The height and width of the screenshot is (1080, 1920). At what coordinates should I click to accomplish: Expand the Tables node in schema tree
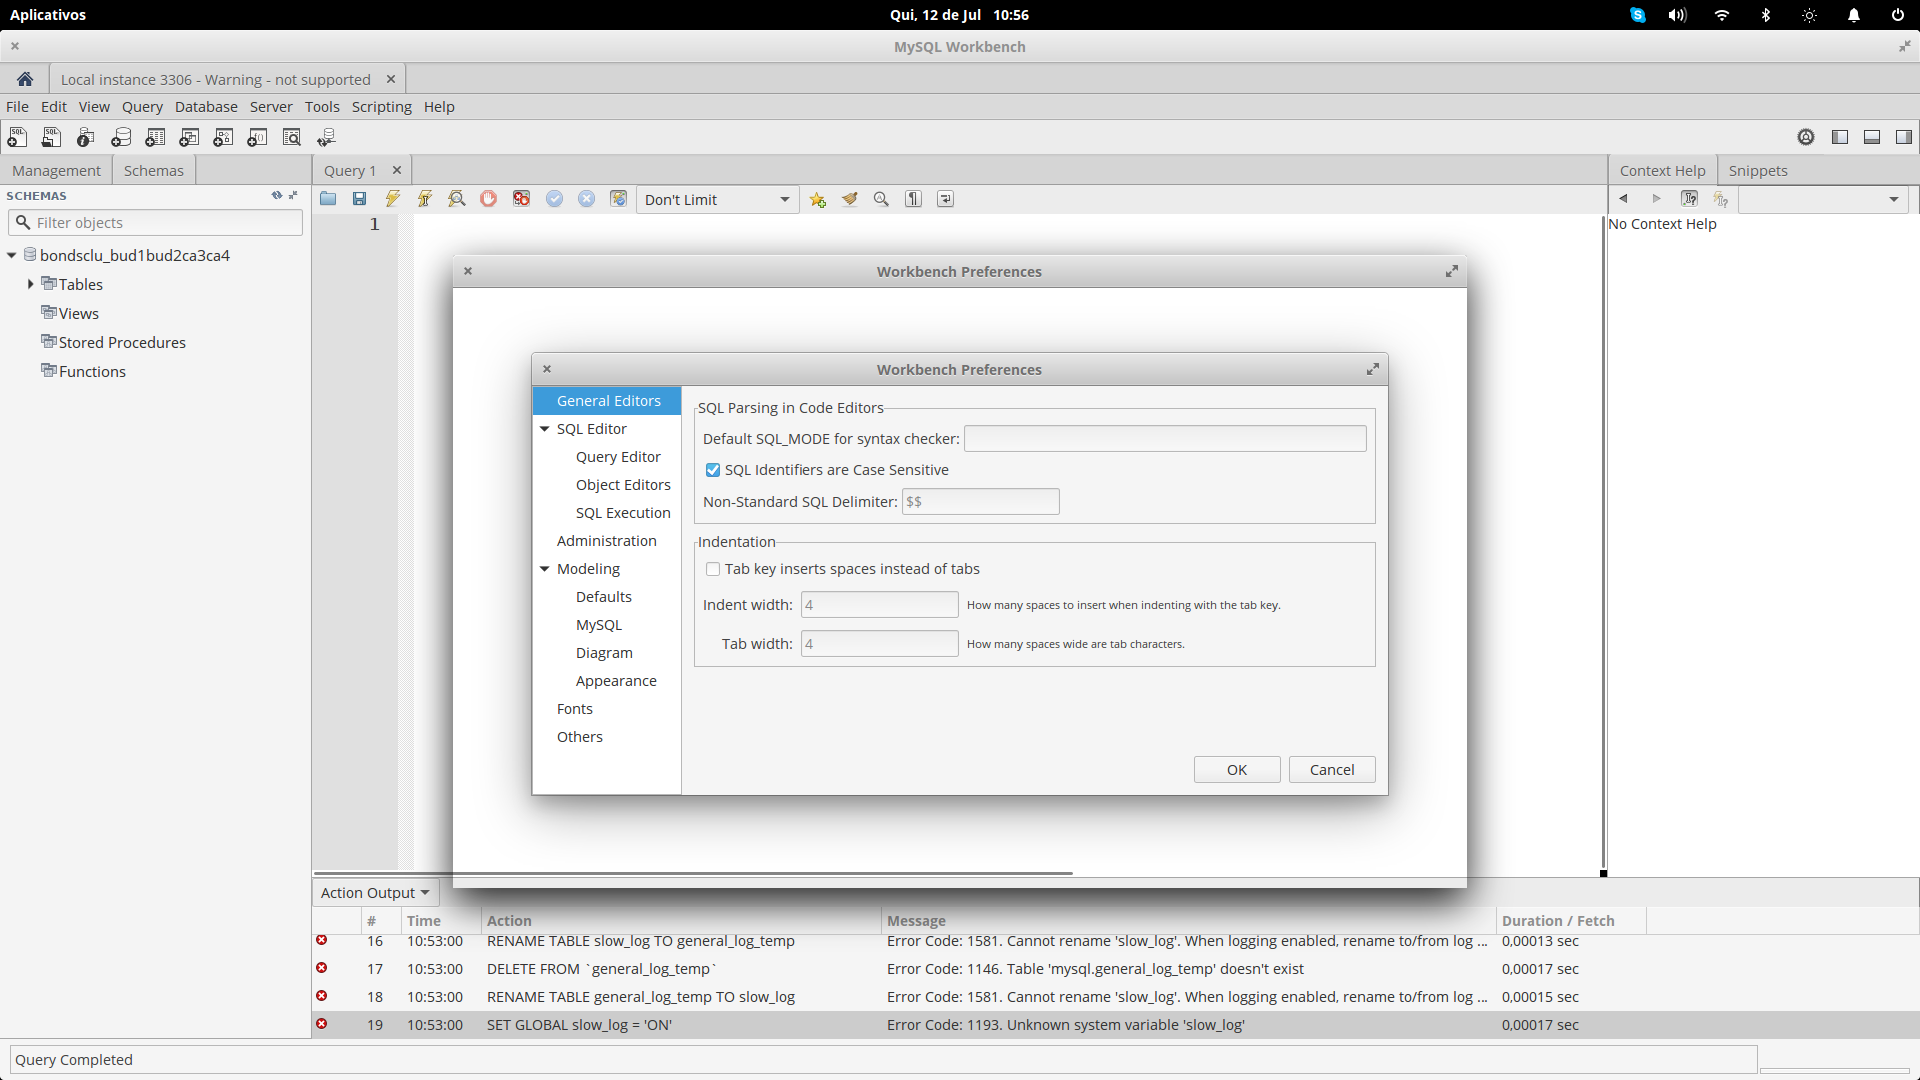click(x=31, y=284)
